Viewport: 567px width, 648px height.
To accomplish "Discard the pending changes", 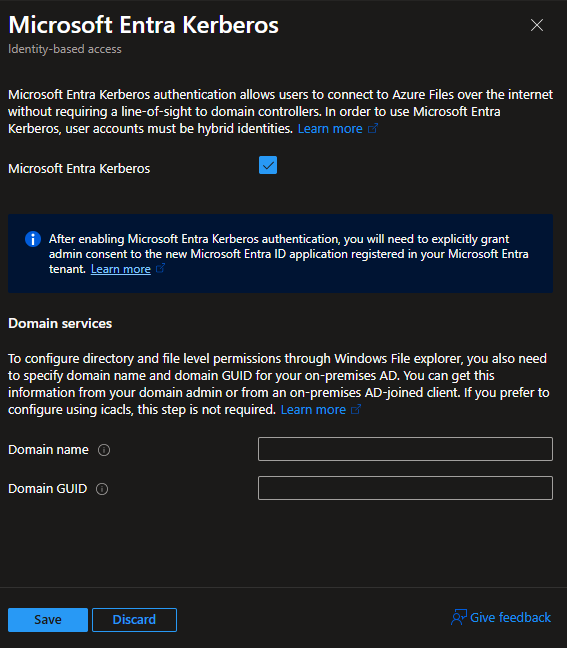I will click(134, 619).
